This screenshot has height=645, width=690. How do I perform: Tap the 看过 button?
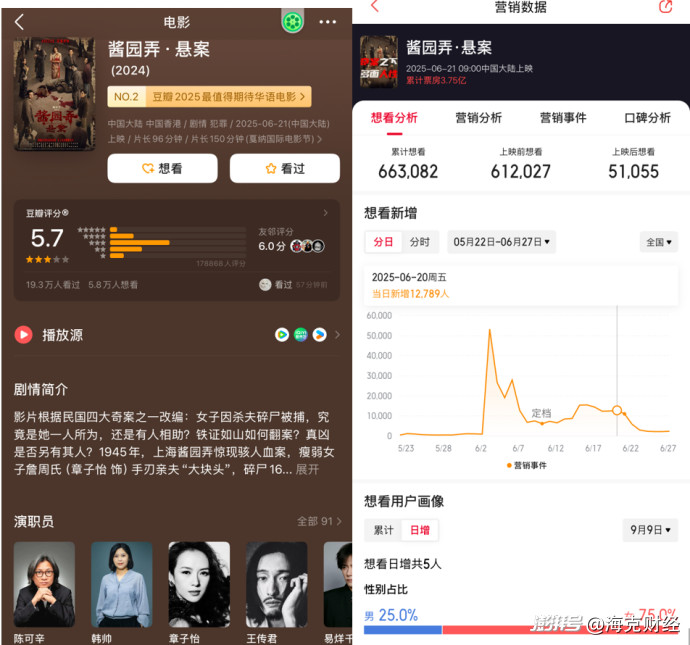tap(285, 168)
